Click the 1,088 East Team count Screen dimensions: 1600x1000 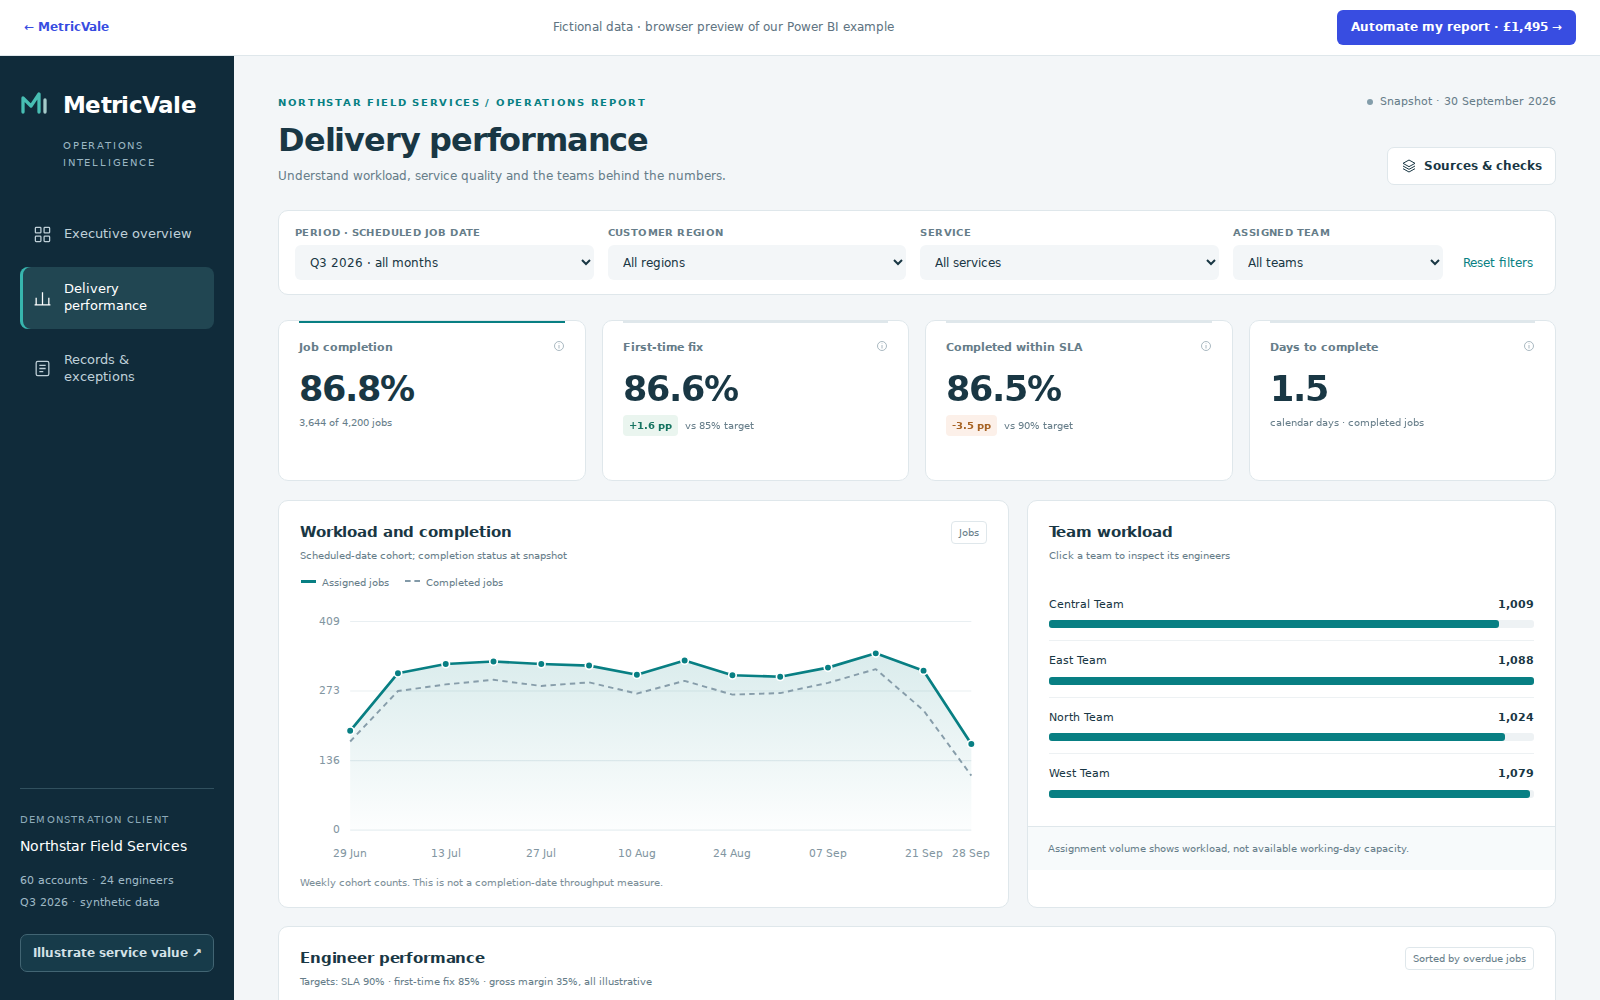click(1515, 661)
